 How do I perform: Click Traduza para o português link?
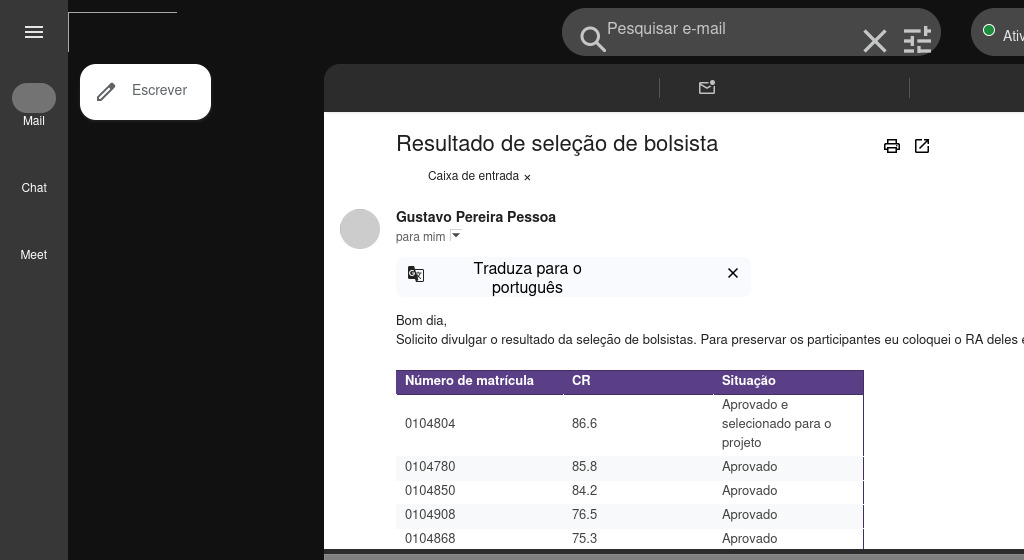527,278
